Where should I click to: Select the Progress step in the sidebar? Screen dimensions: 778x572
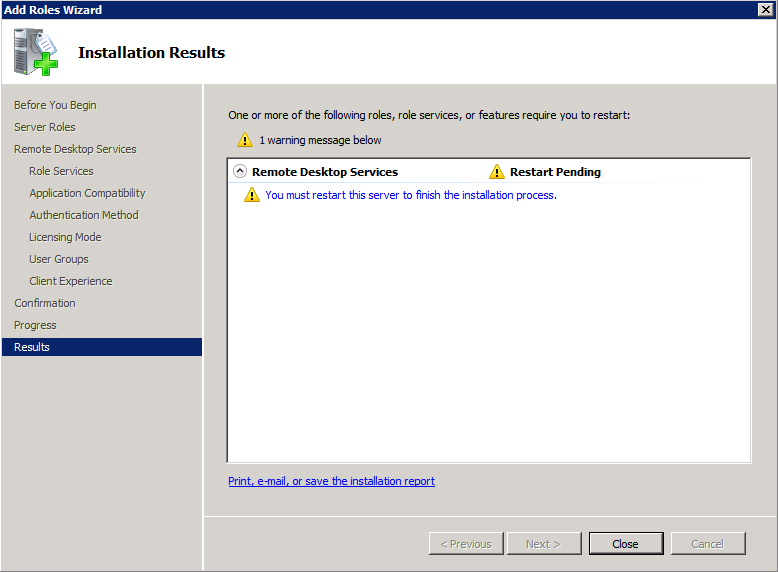35,325
